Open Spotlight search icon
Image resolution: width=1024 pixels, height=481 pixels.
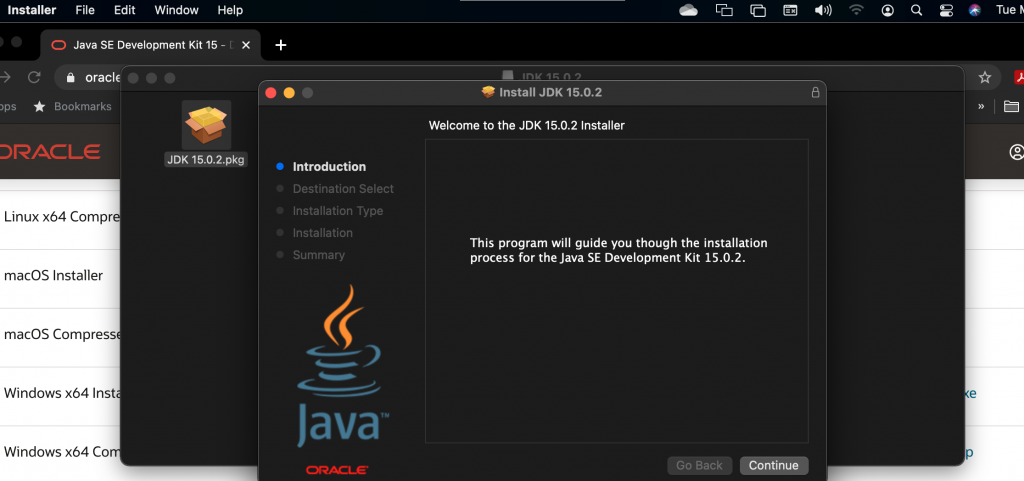point(916,10)
